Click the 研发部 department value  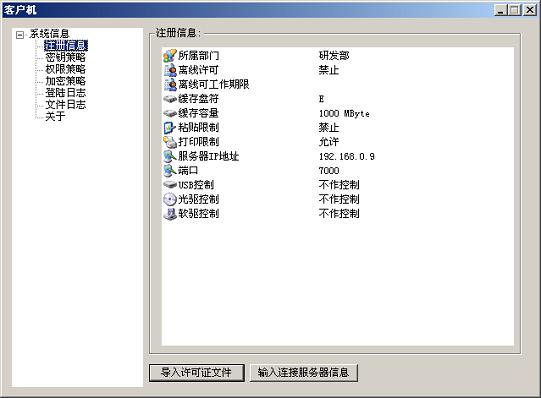pos(334,56)
